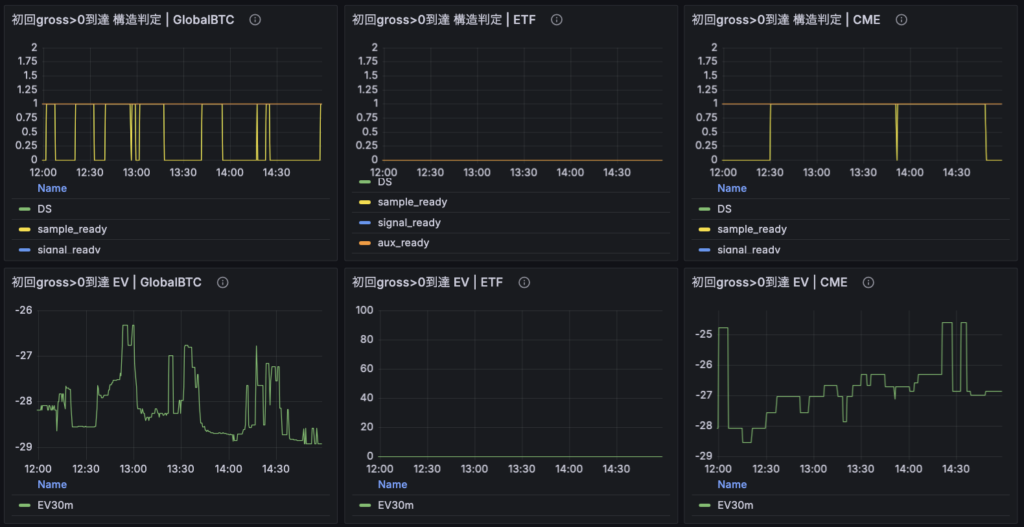Select EV30m legend label in ETF EV panel
This screenshot has width=1024, height=527.
click(395, 504)
